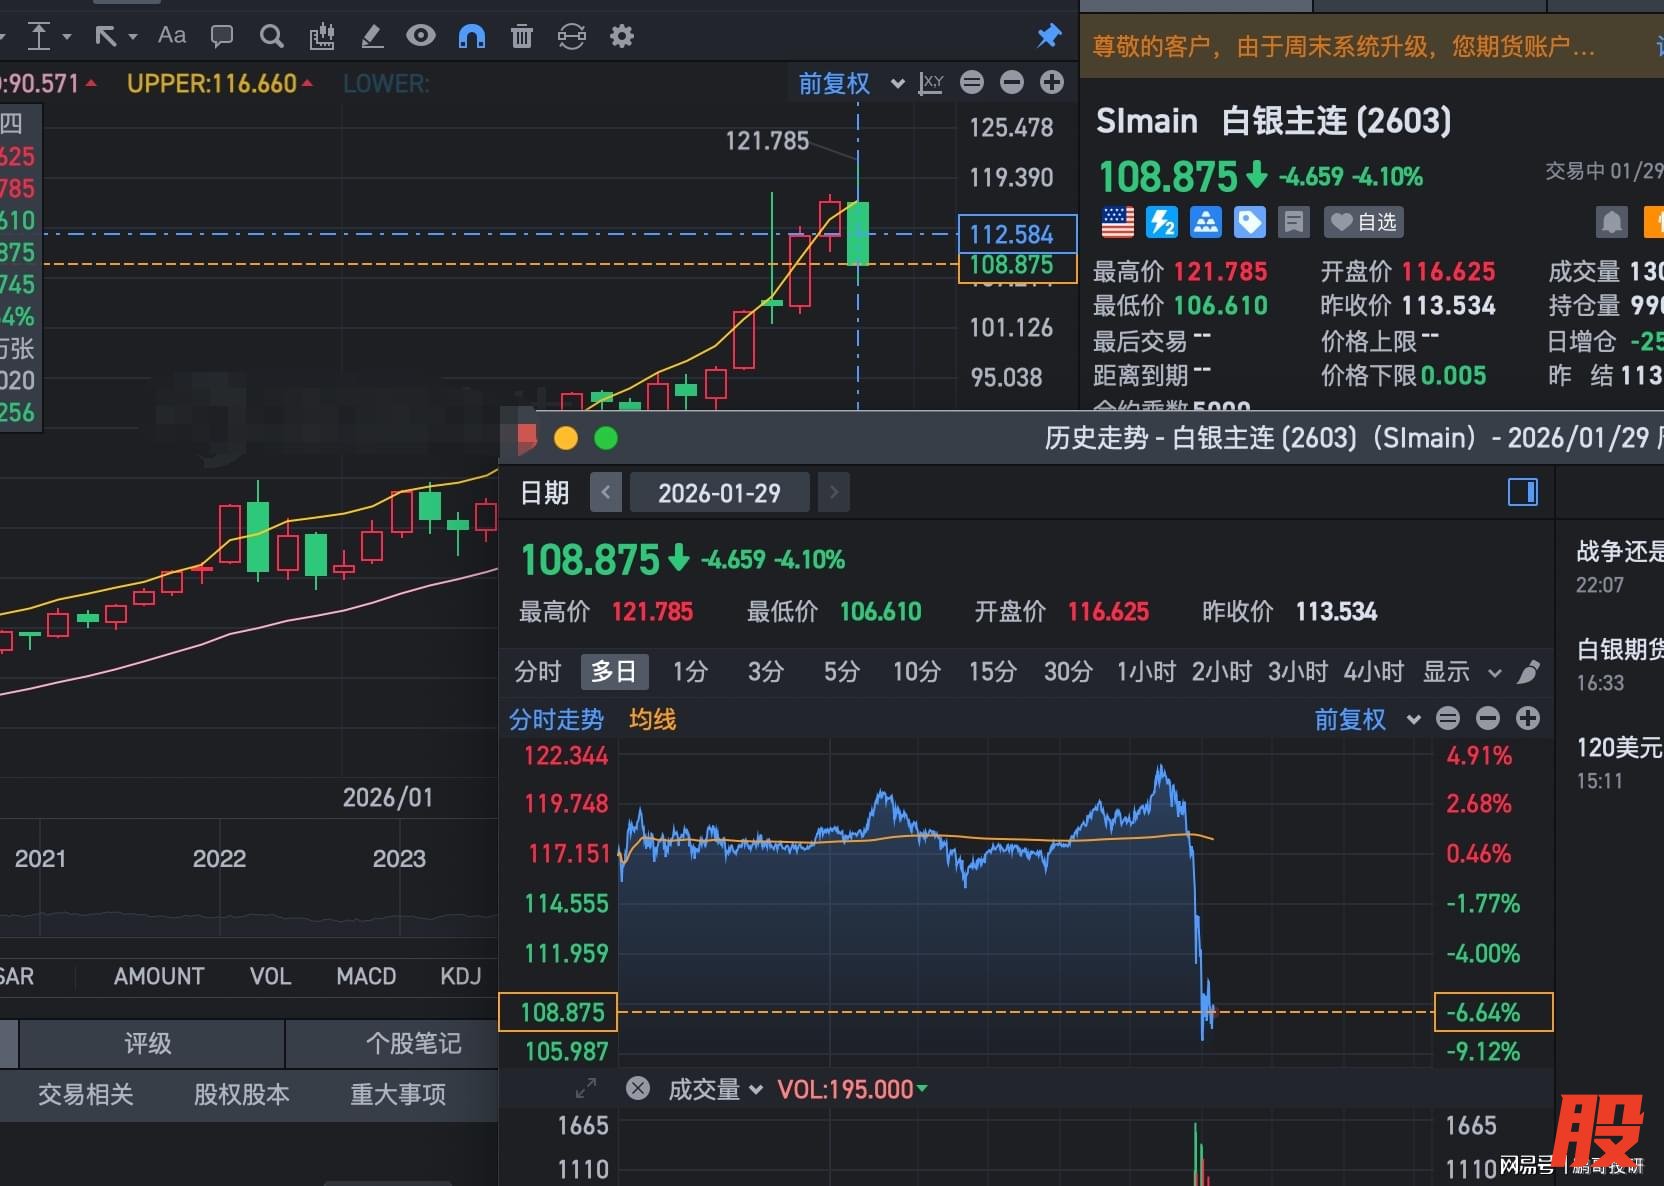Click the 2026-01-29 date field

click(719, 492)
